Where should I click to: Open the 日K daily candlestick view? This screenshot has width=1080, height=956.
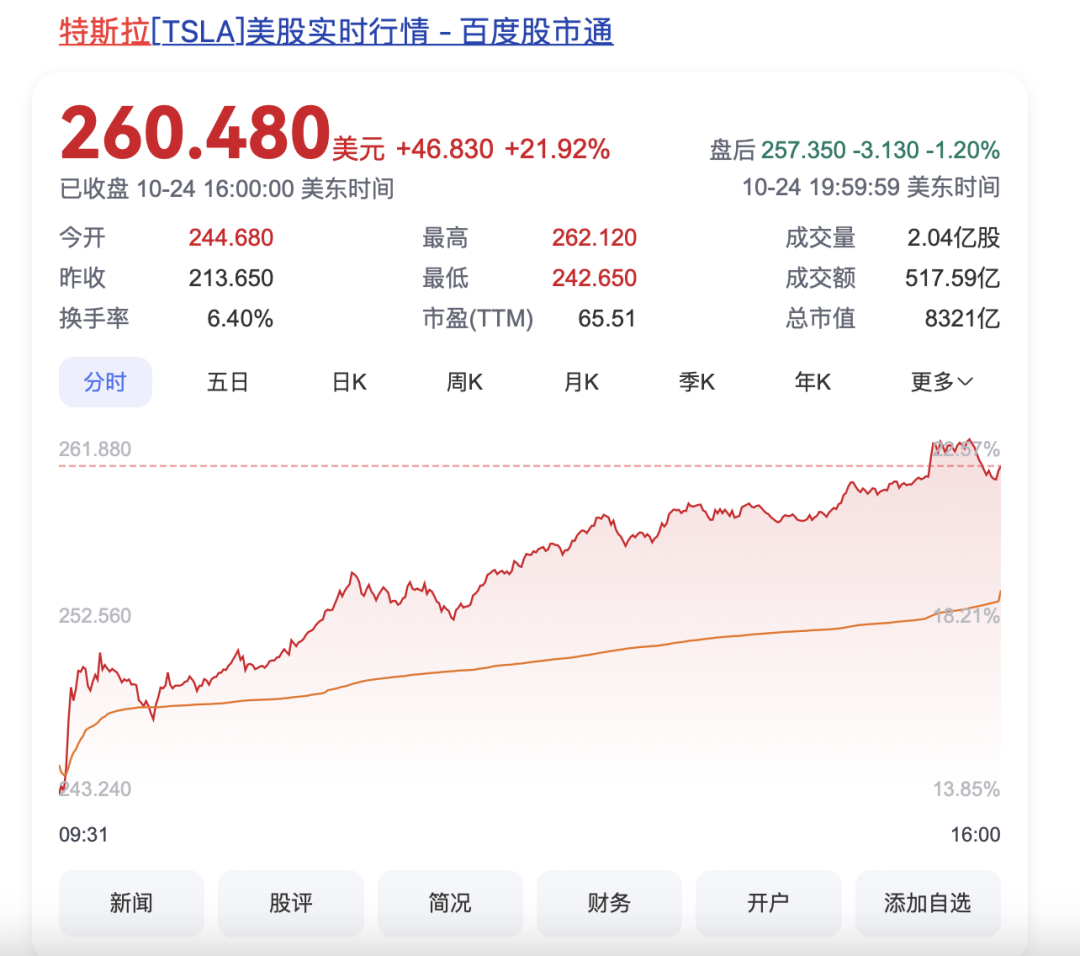(x=347, y=381)
